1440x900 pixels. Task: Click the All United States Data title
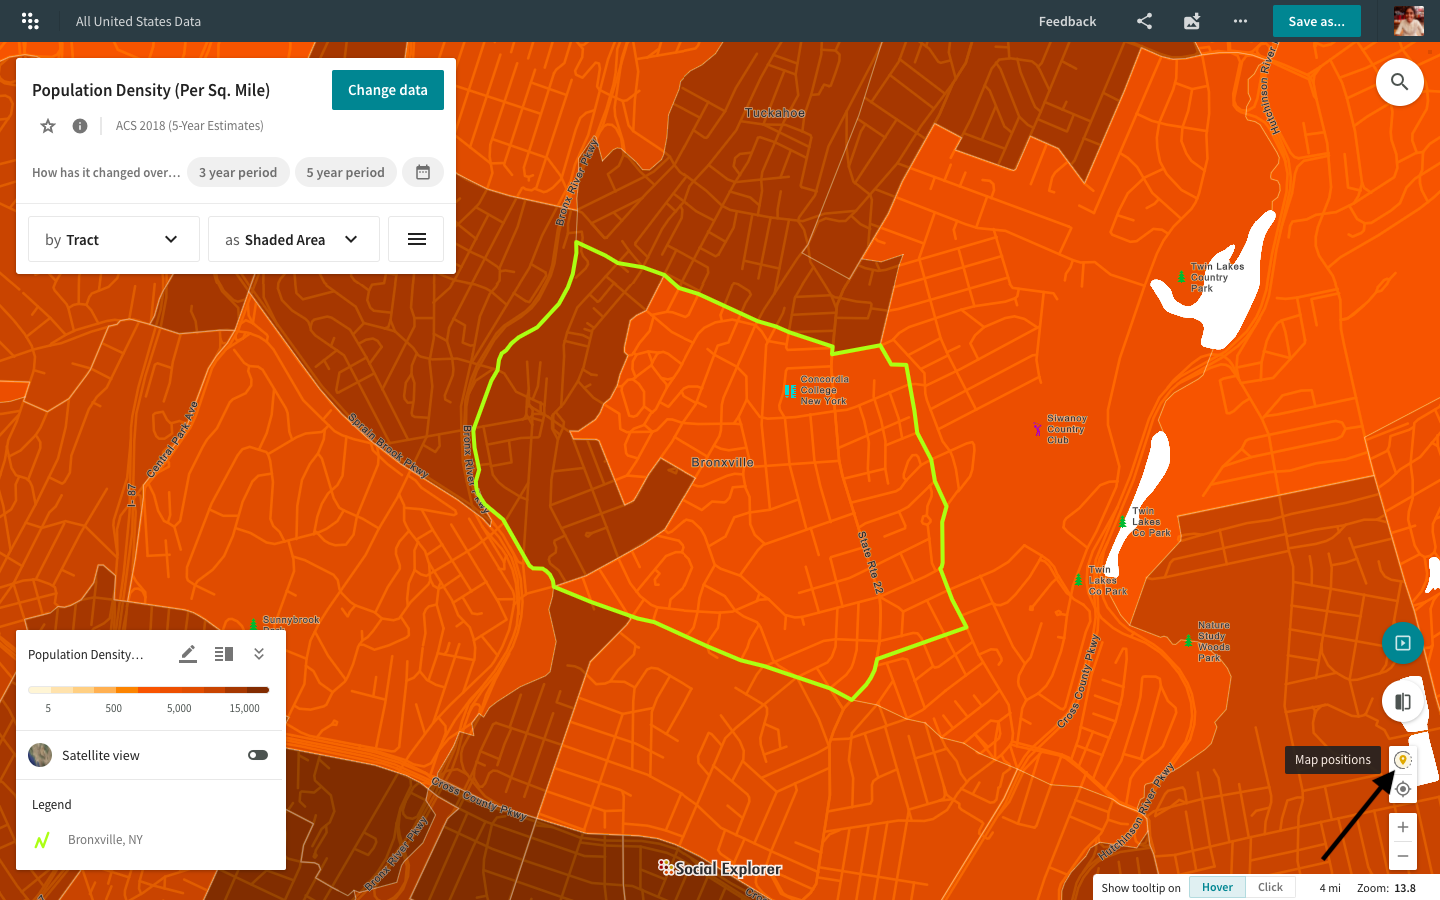tap(138, 20)
